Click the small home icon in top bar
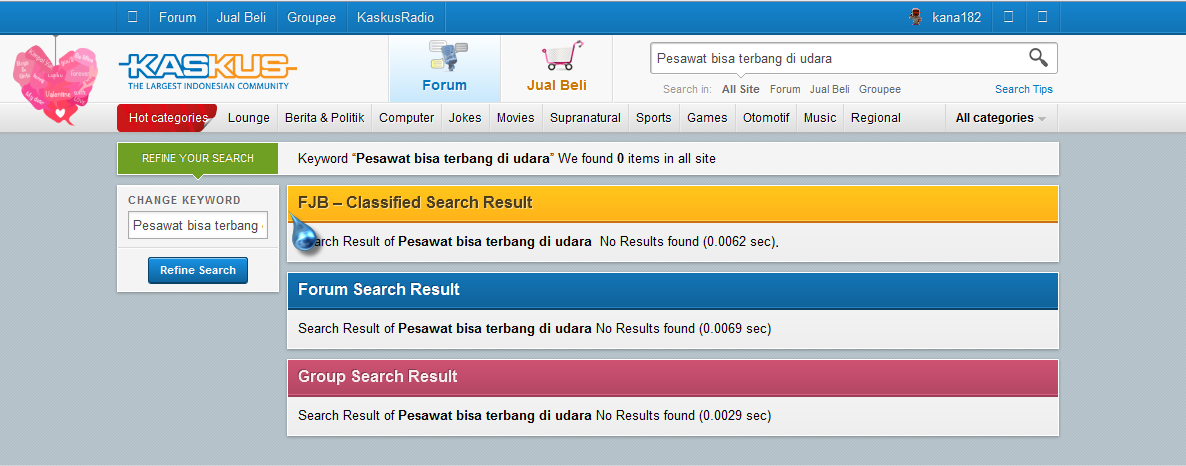 pos(132,17)
